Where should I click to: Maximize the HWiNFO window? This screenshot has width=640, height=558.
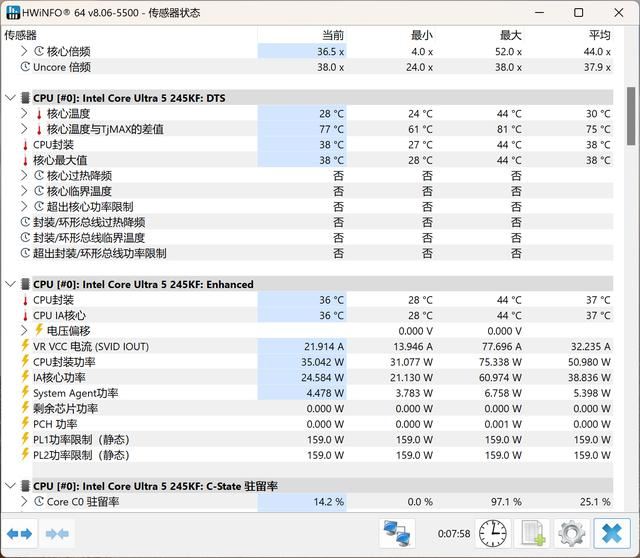pyautogui.click(x=578, y=13)
